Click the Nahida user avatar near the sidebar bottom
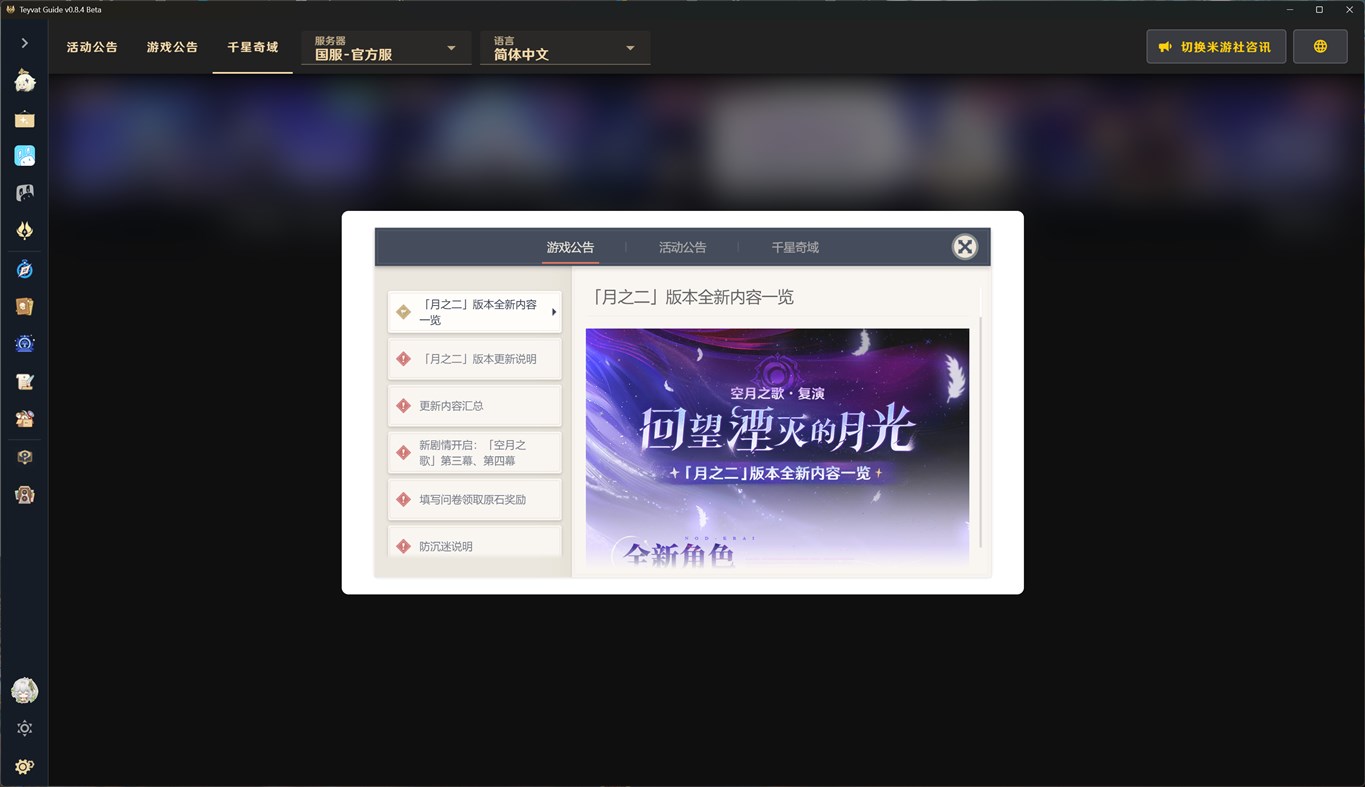Image resolution: width=1365 pixels, height=787 pixels. (x=24, y=690)
